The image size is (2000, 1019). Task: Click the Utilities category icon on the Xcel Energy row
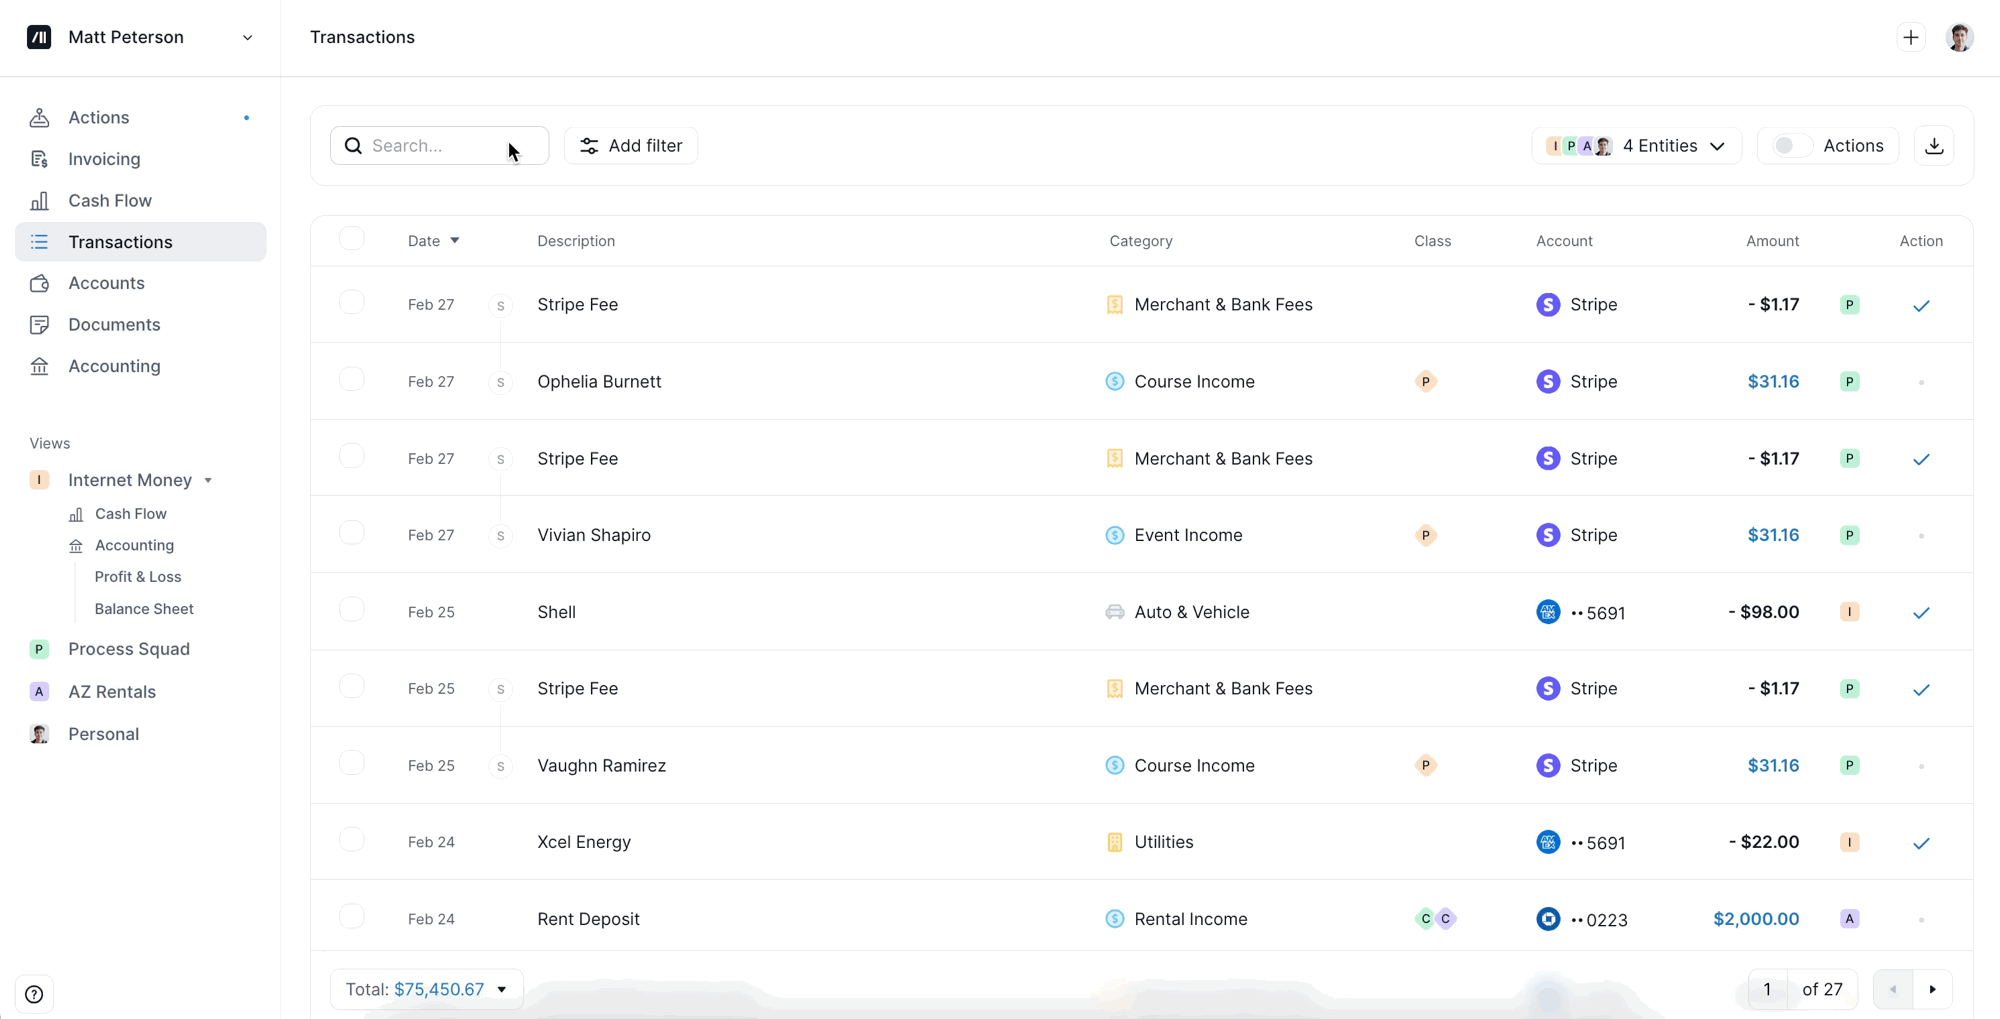point(1114,842)
